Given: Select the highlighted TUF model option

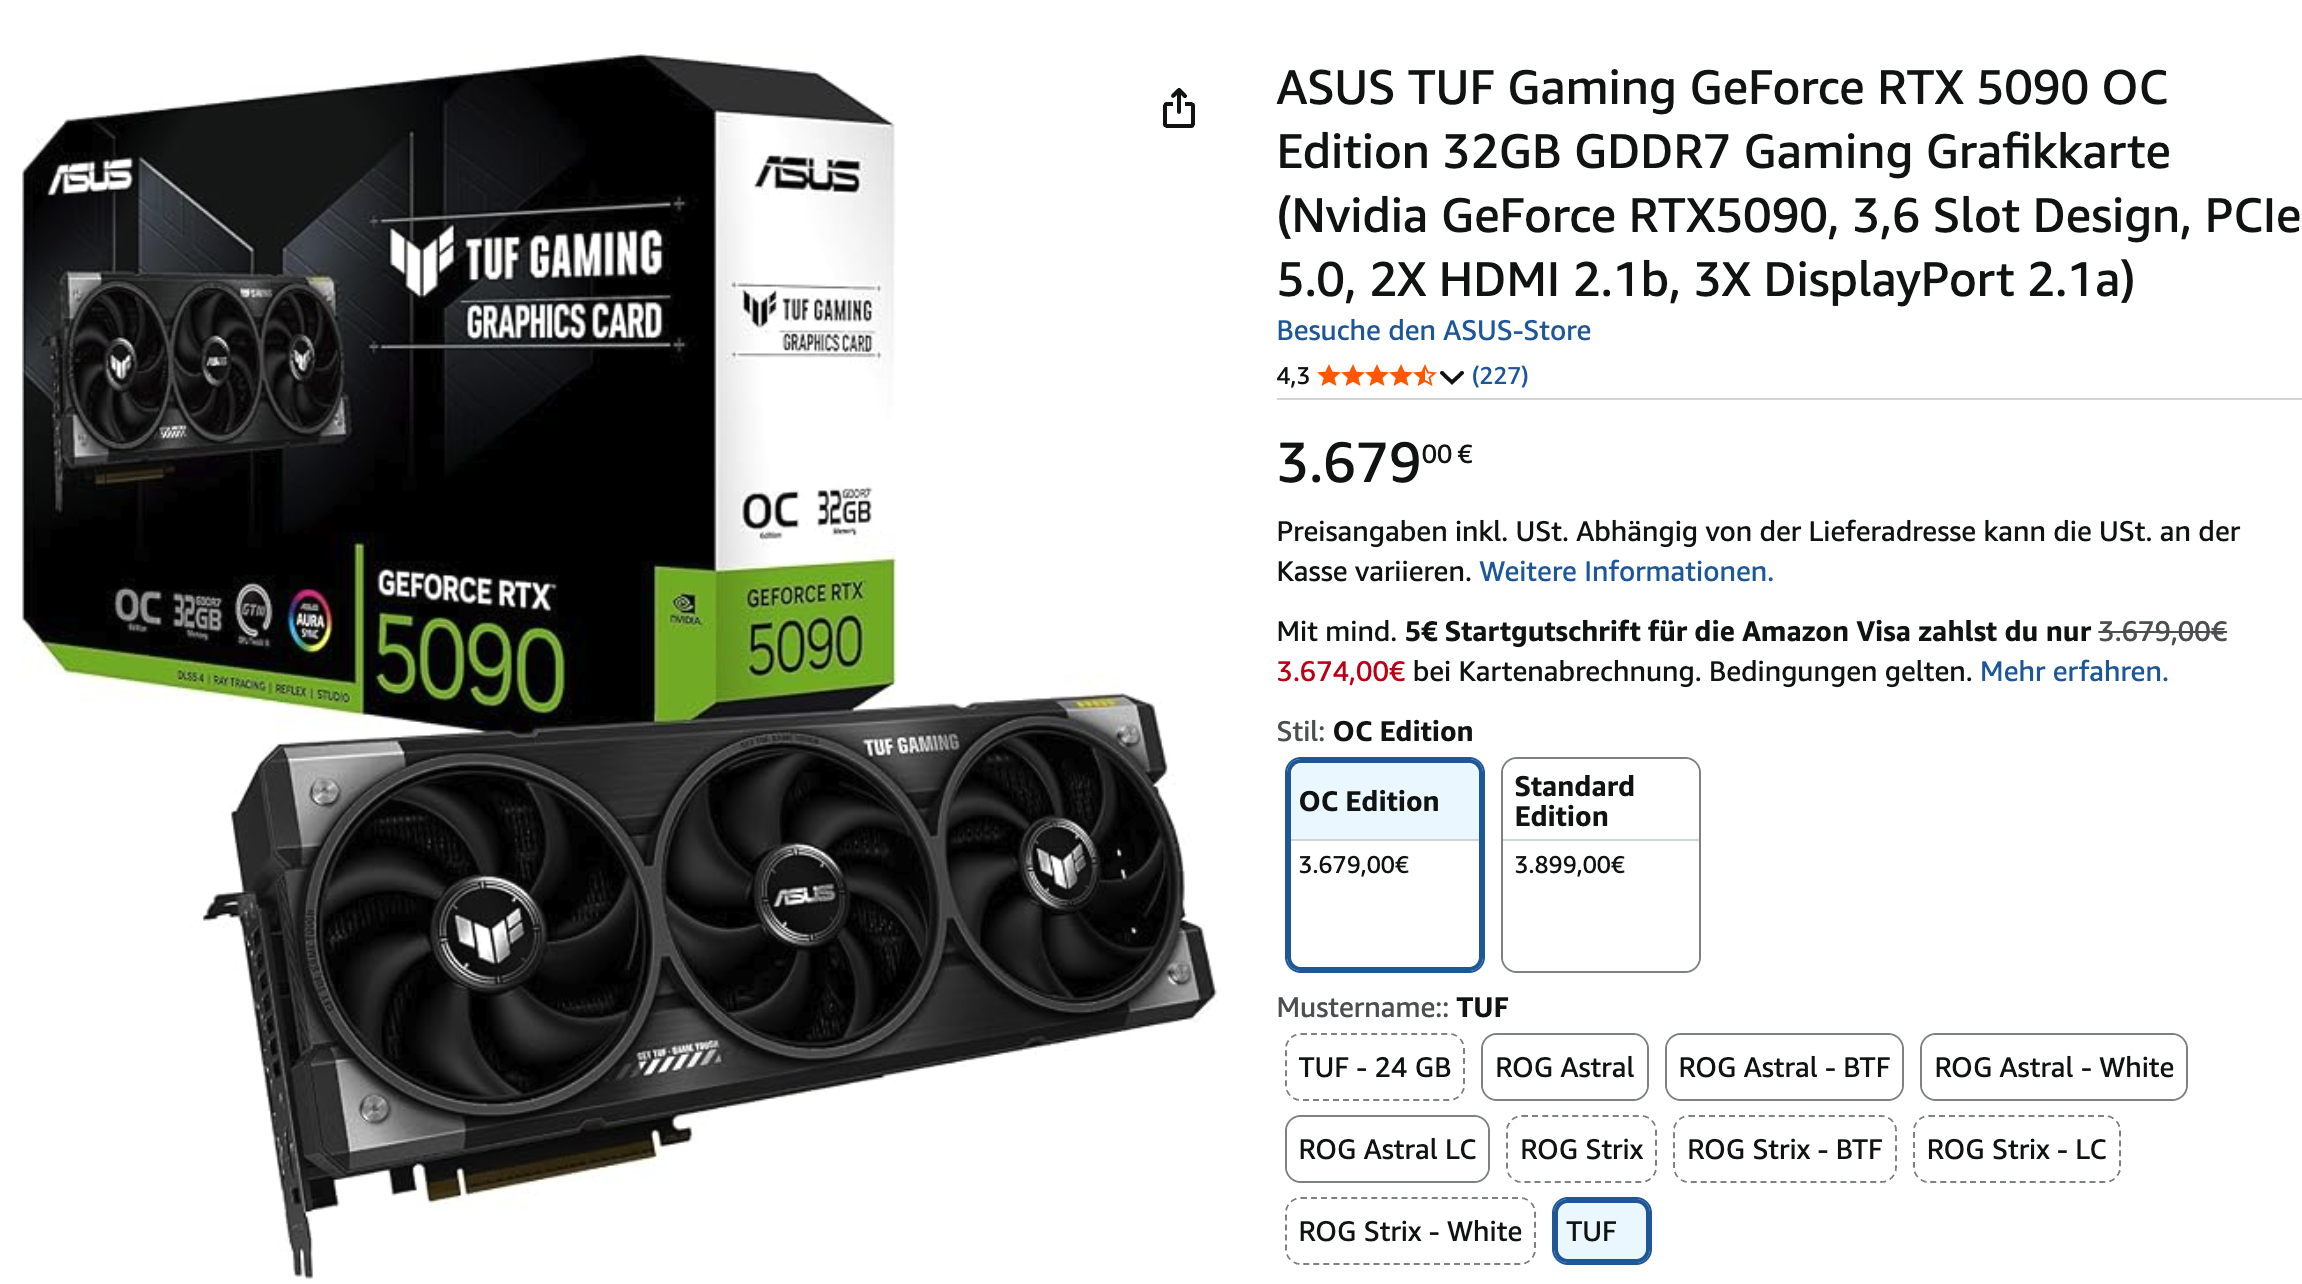Looking at the screenshot, I should click(x=1601, y=1231).
